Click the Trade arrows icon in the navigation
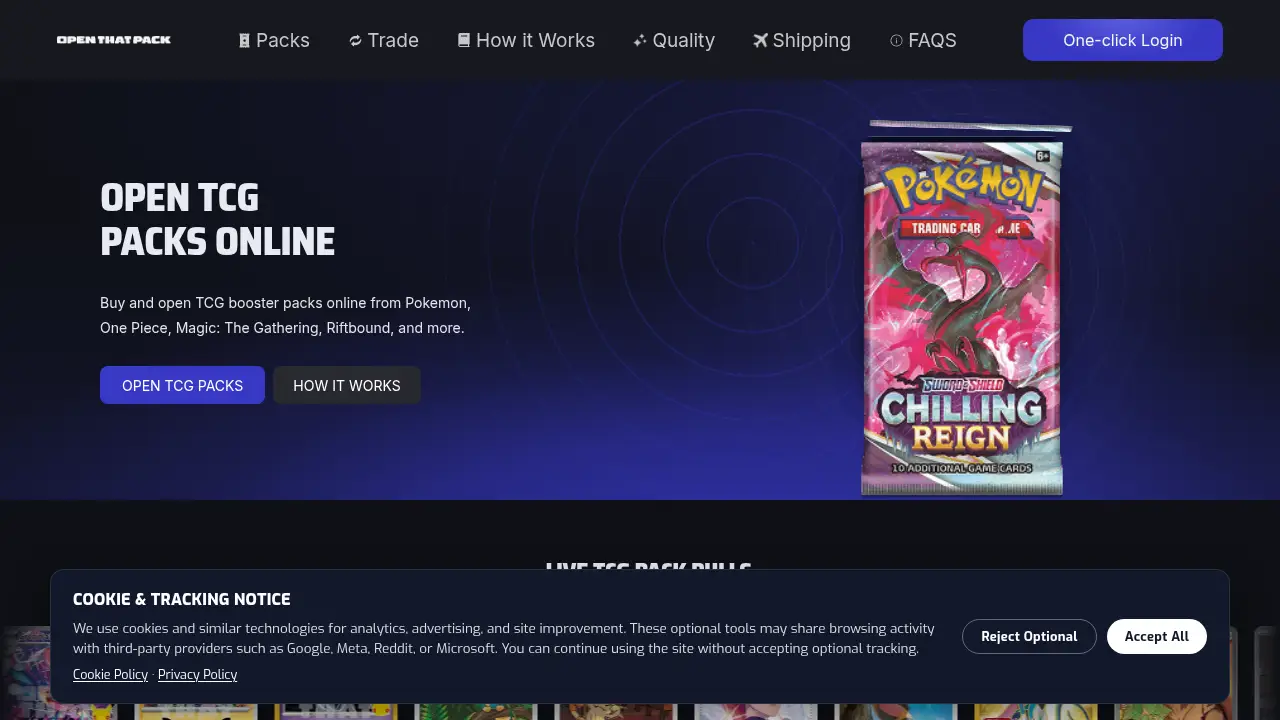Image resolution: width=1280 pixels, height=720 pixels. (x=355, y=41)
